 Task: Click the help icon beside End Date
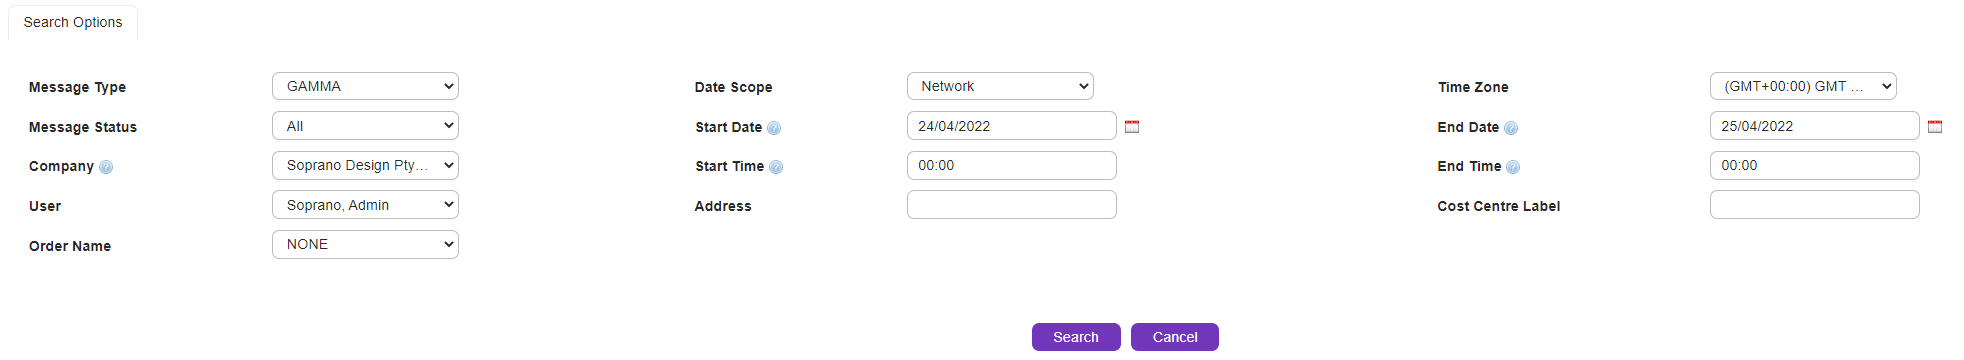[1511, 128]
